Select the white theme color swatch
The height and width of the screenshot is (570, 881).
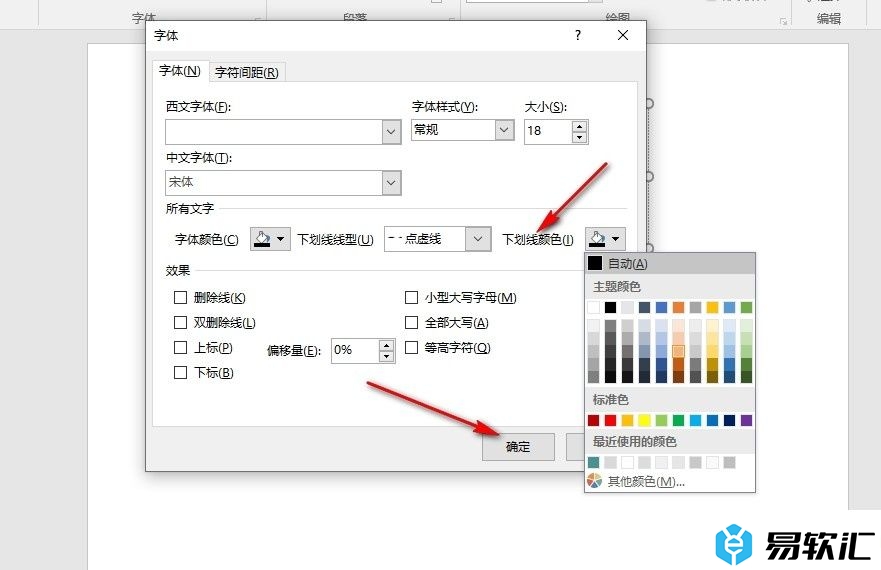click(593, 307)
